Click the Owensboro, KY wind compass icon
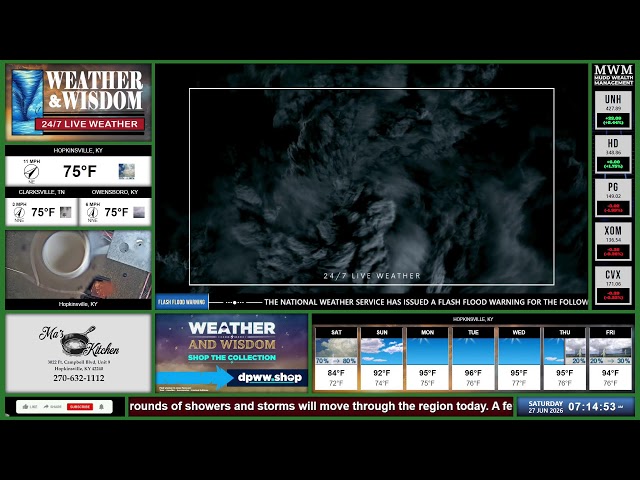640x480 pixels. click(93, 213)
